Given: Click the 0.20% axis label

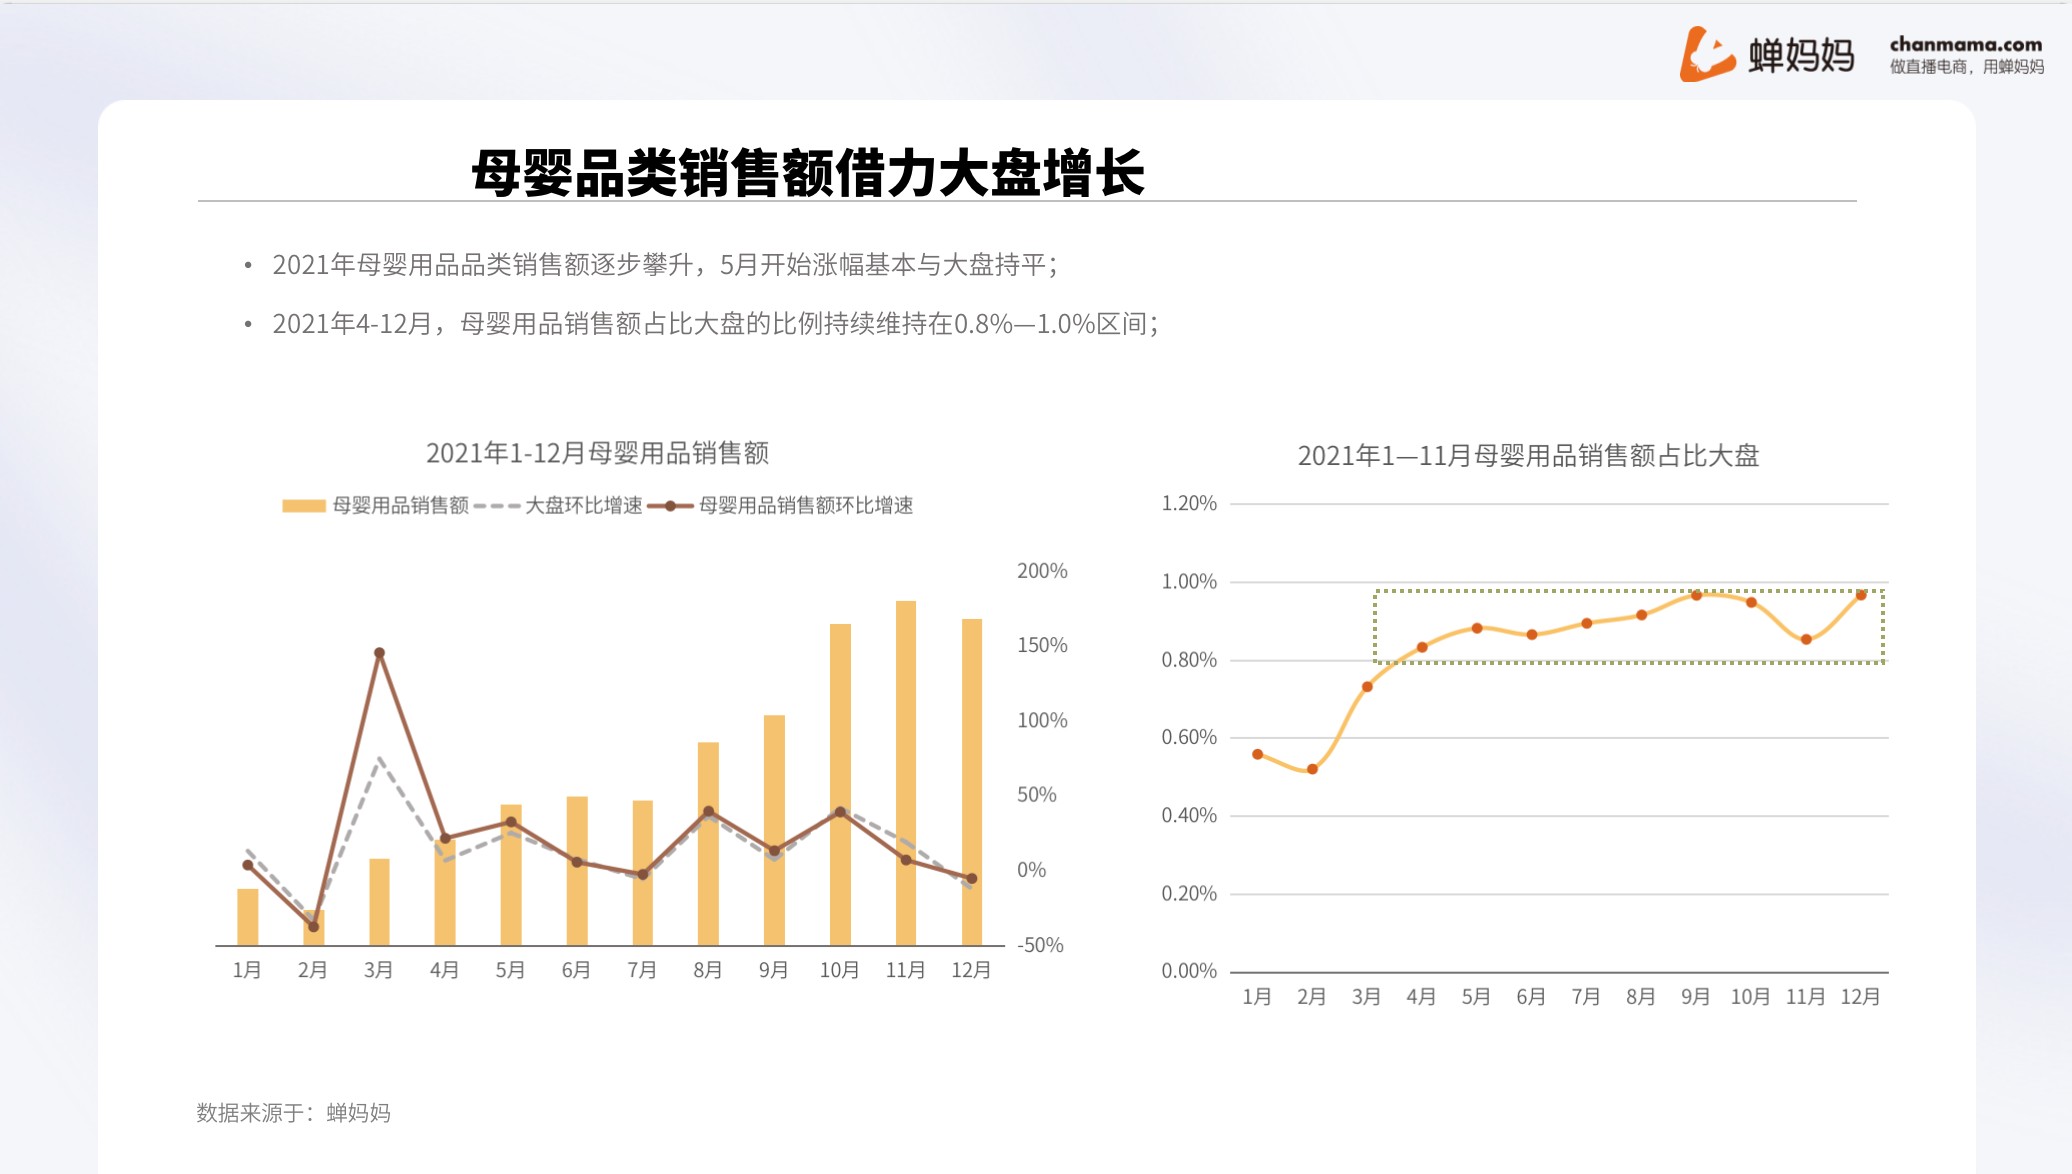Looking at the screenshot, I should tap(1189, 894).
